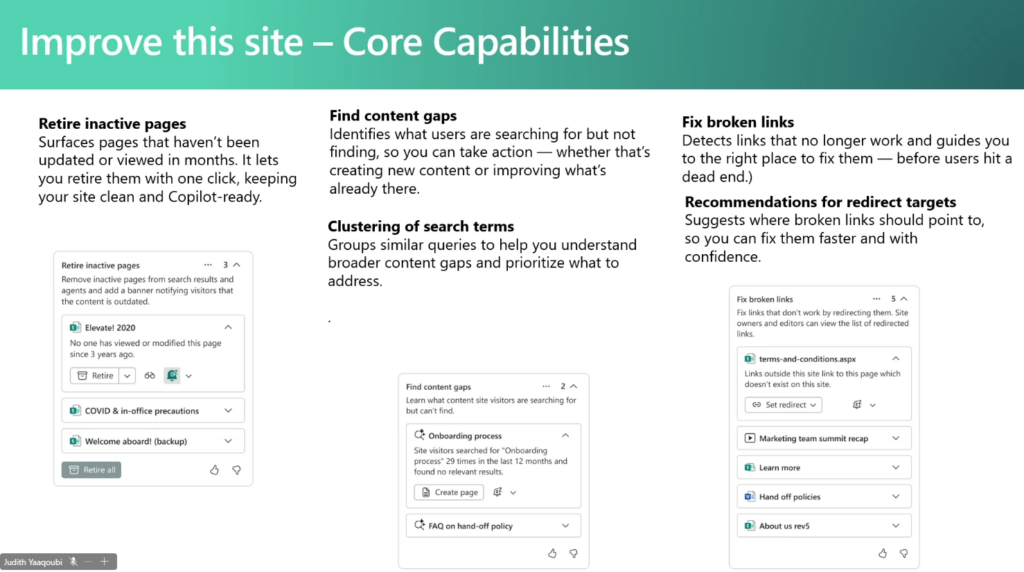Expand the Welcome aboard! (backup) item
This screenshot has width=1024, height=572.
[229, 441]
